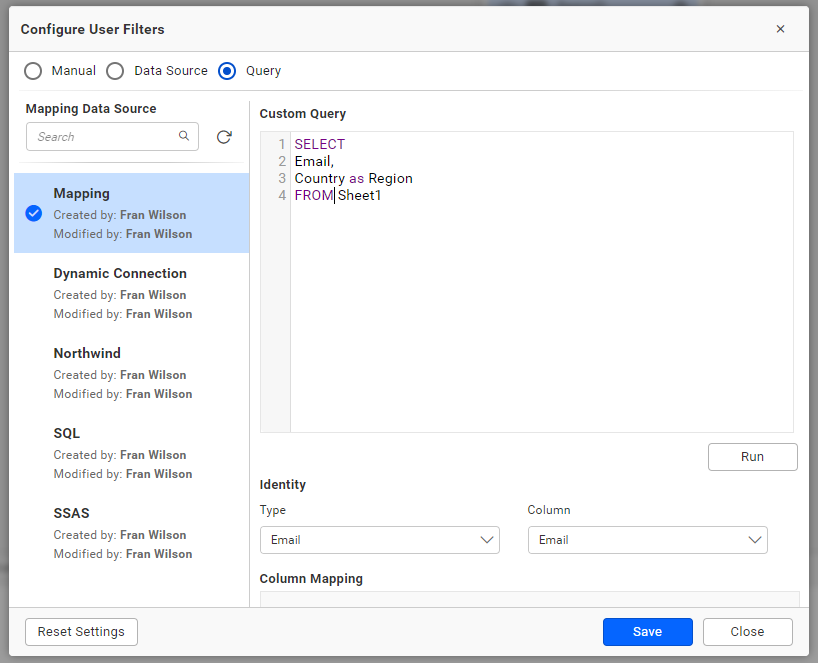Open the Identity Type dropdown chevron
Image resolution: width=818 pixels, height=663 pixels.
(487, 539)
